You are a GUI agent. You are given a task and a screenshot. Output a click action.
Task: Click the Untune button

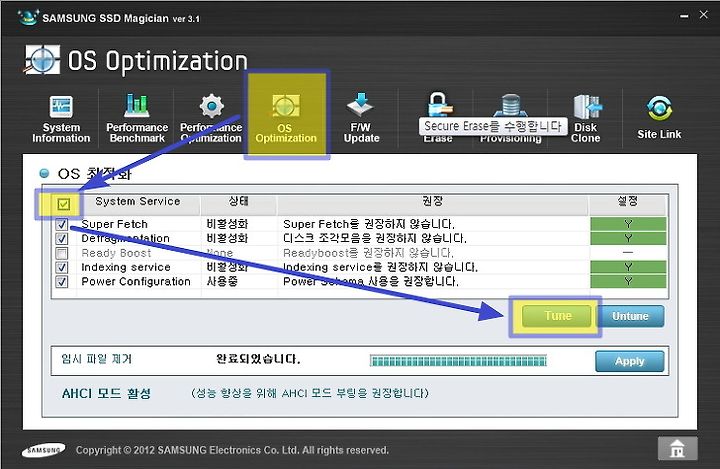pyautogui.click(x=630, y=316)
